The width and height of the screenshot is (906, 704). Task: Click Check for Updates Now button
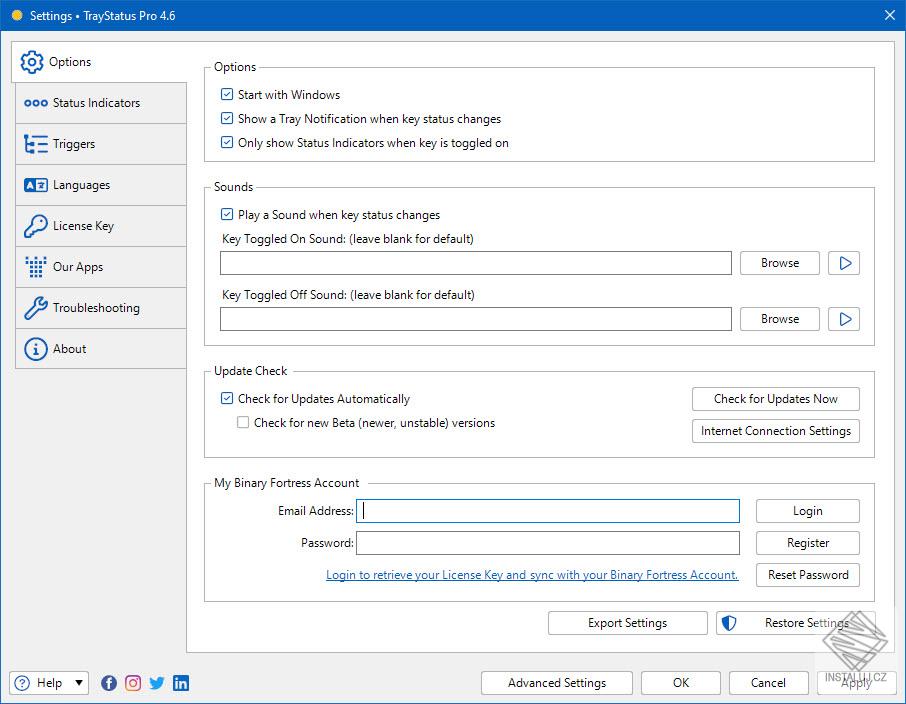tap(775, 399)
